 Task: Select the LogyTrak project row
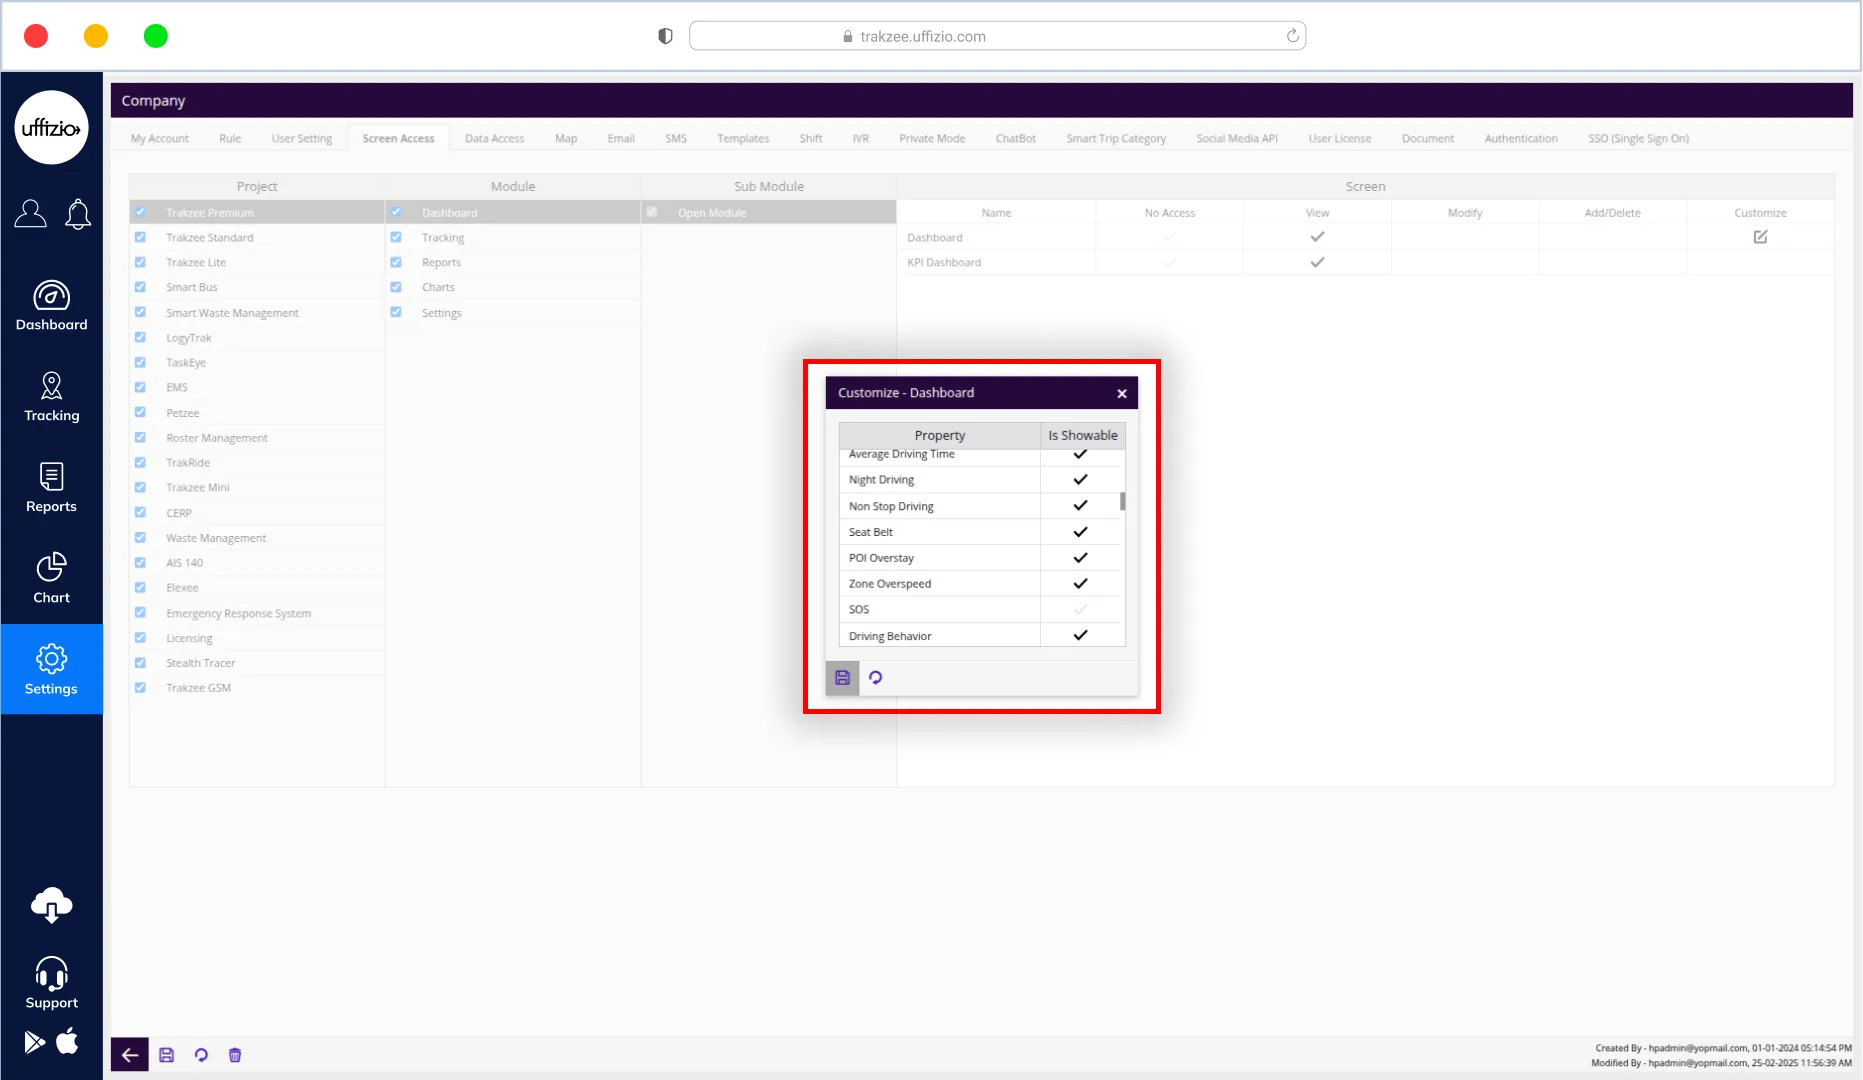click(189, 338)
